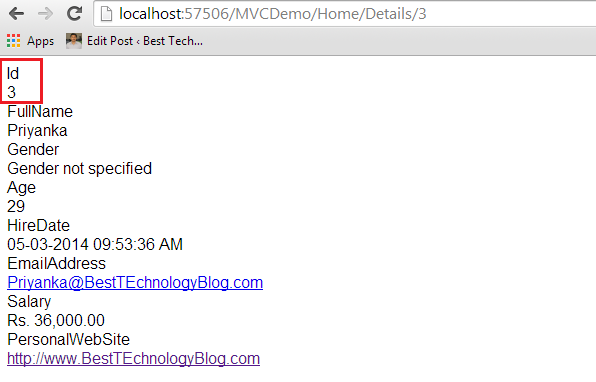596x382 pixels.
Task: Click the Age value 29
Action: click(16, 206)
